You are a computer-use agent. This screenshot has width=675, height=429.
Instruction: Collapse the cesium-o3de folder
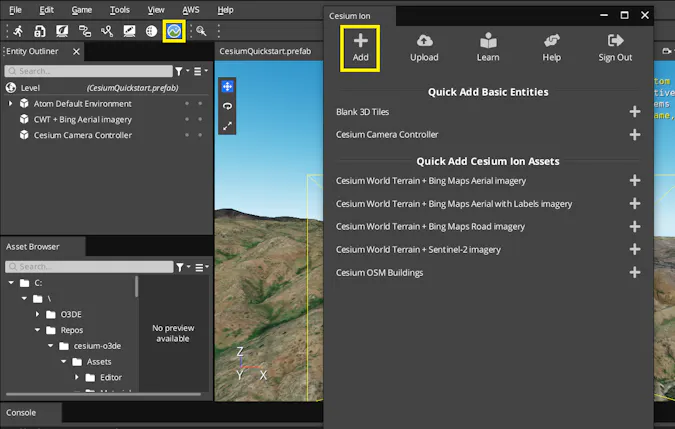pyautogui.click(x=51, y=346)
